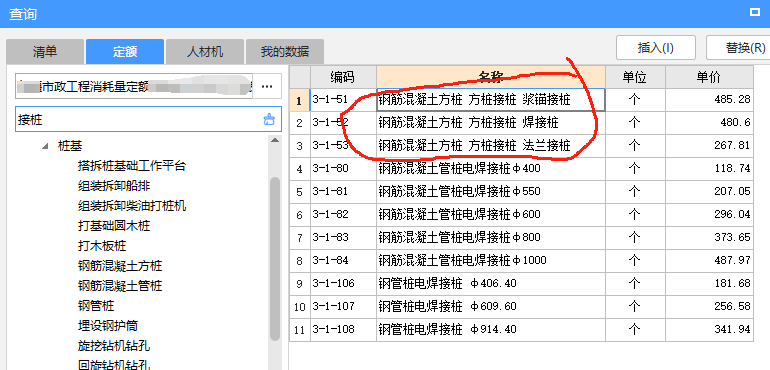Screen dimensions: 770x370
Task: Open the 我的数据 tab
Action: (x=285, y=52)
